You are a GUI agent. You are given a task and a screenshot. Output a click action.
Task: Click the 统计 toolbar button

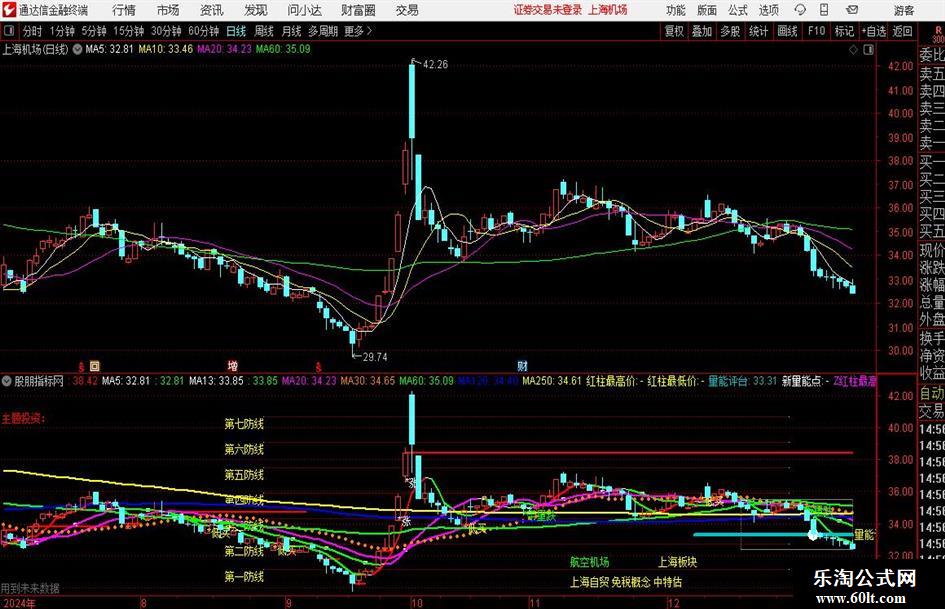758,31
